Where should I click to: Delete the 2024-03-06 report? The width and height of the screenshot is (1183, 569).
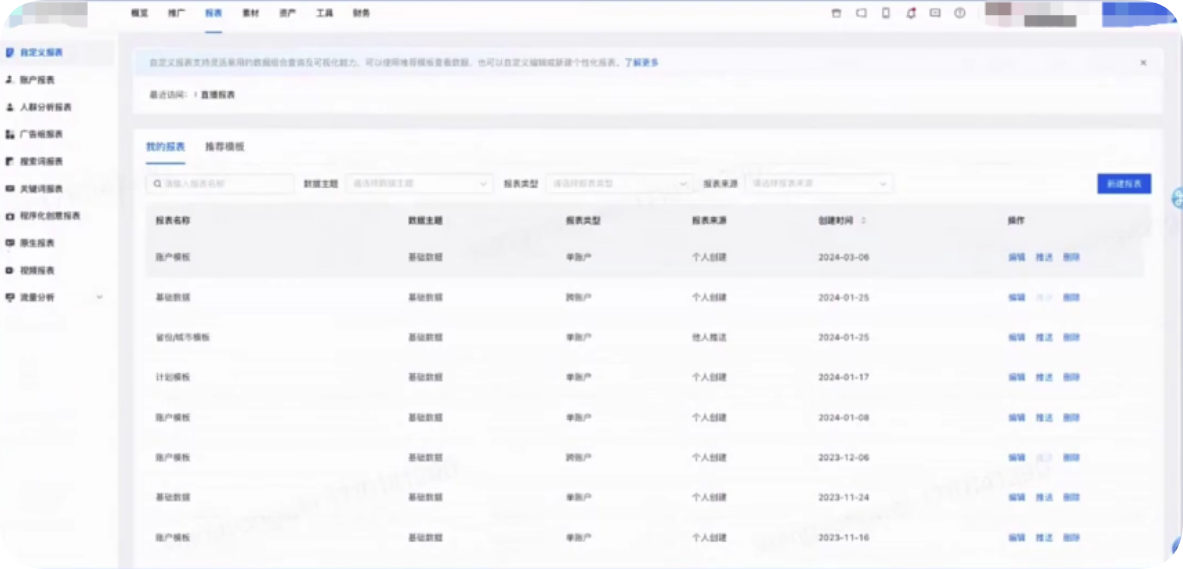pyautogui.click(x=1071, y=257)
